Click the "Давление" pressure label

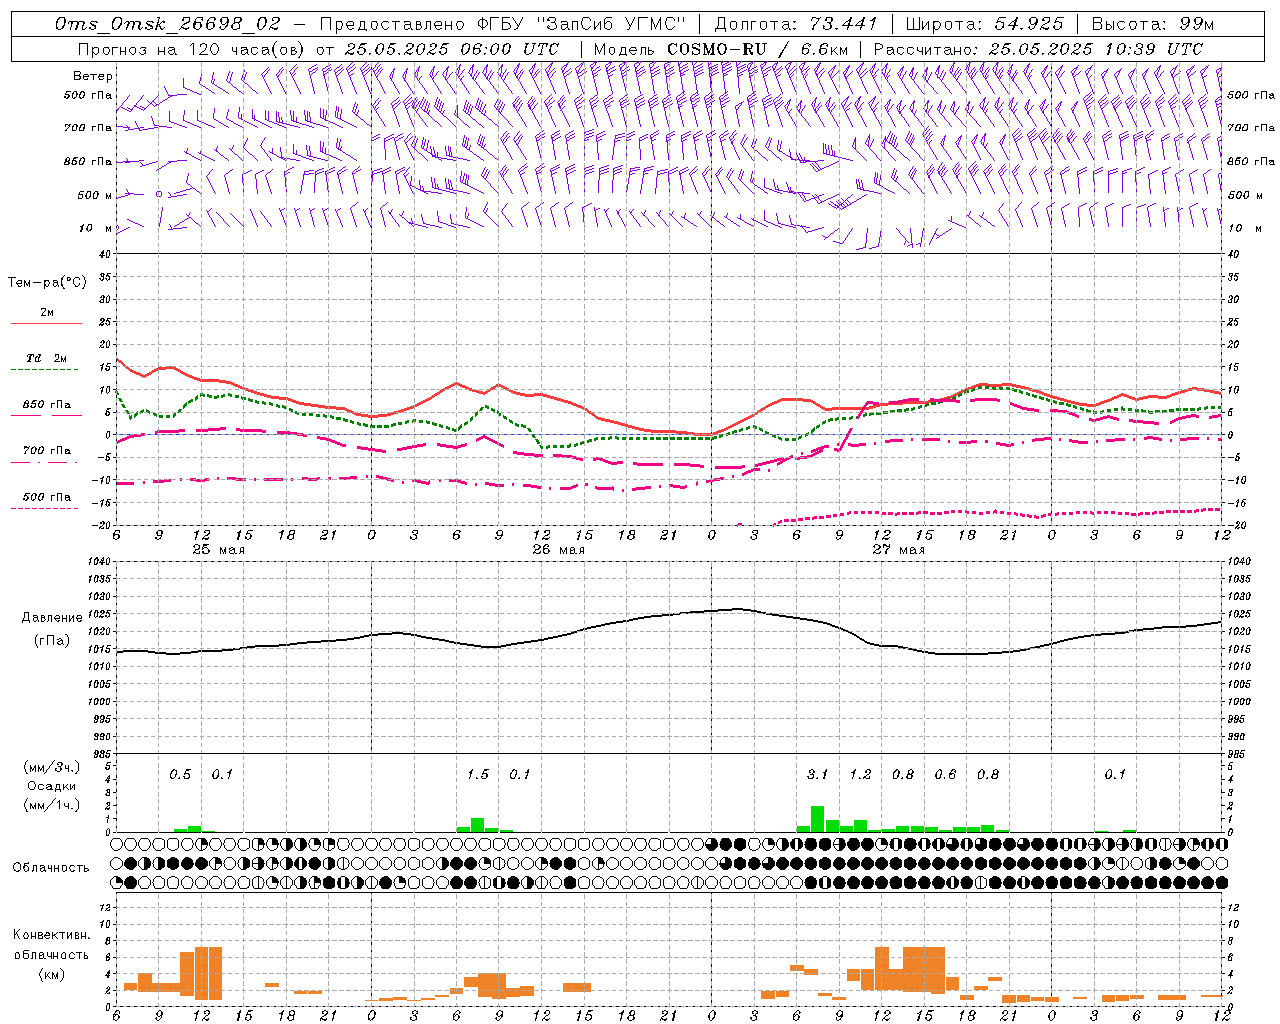click(x=52, y=618)
